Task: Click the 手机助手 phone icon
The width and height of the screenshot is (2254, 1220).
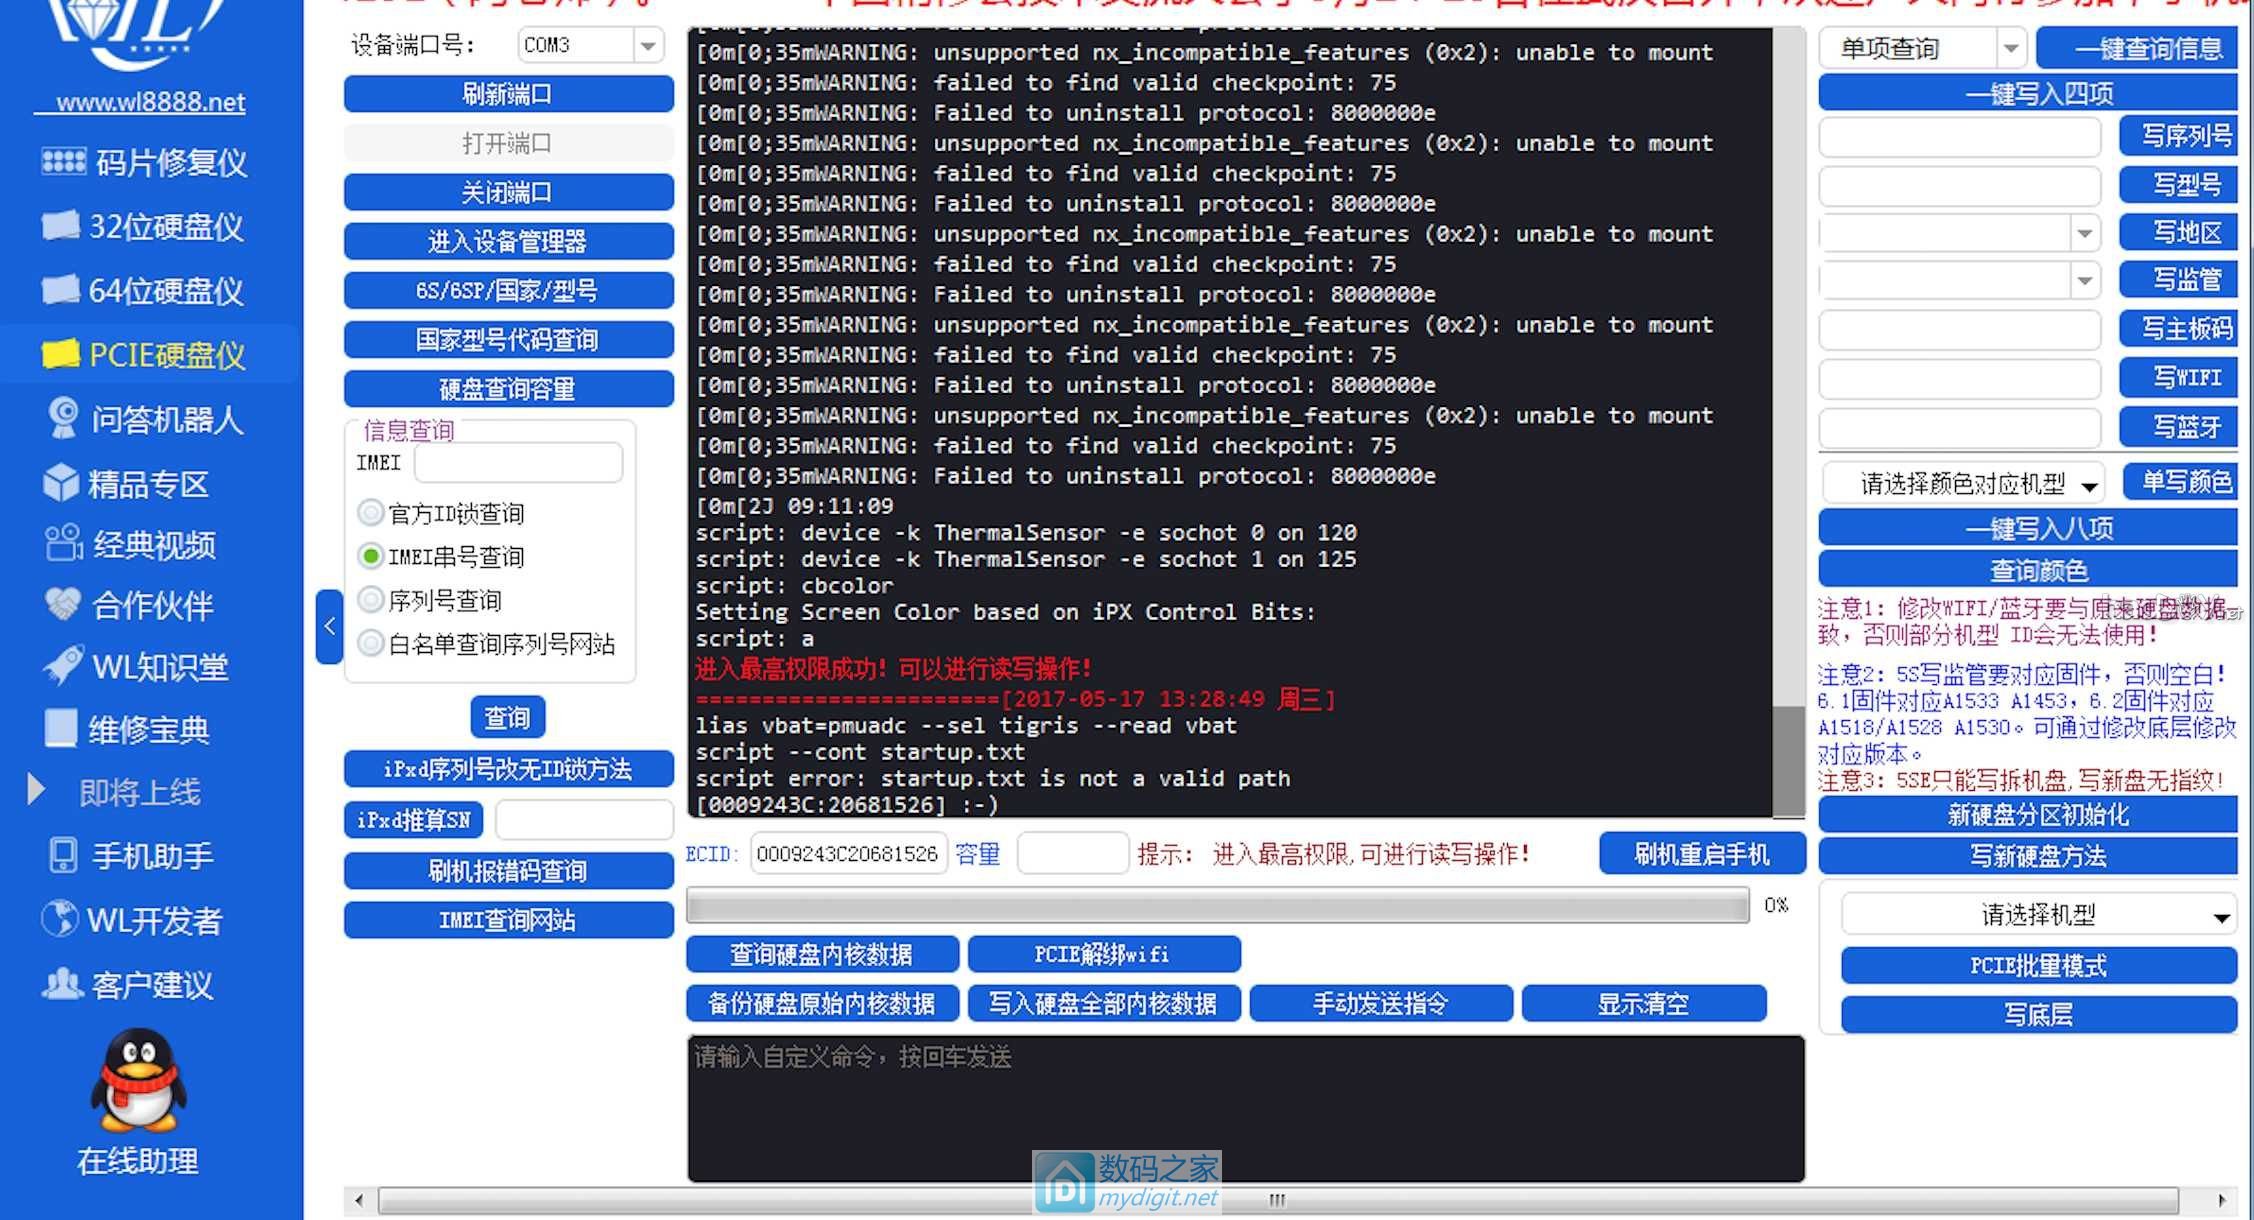Action: point(63,855)
